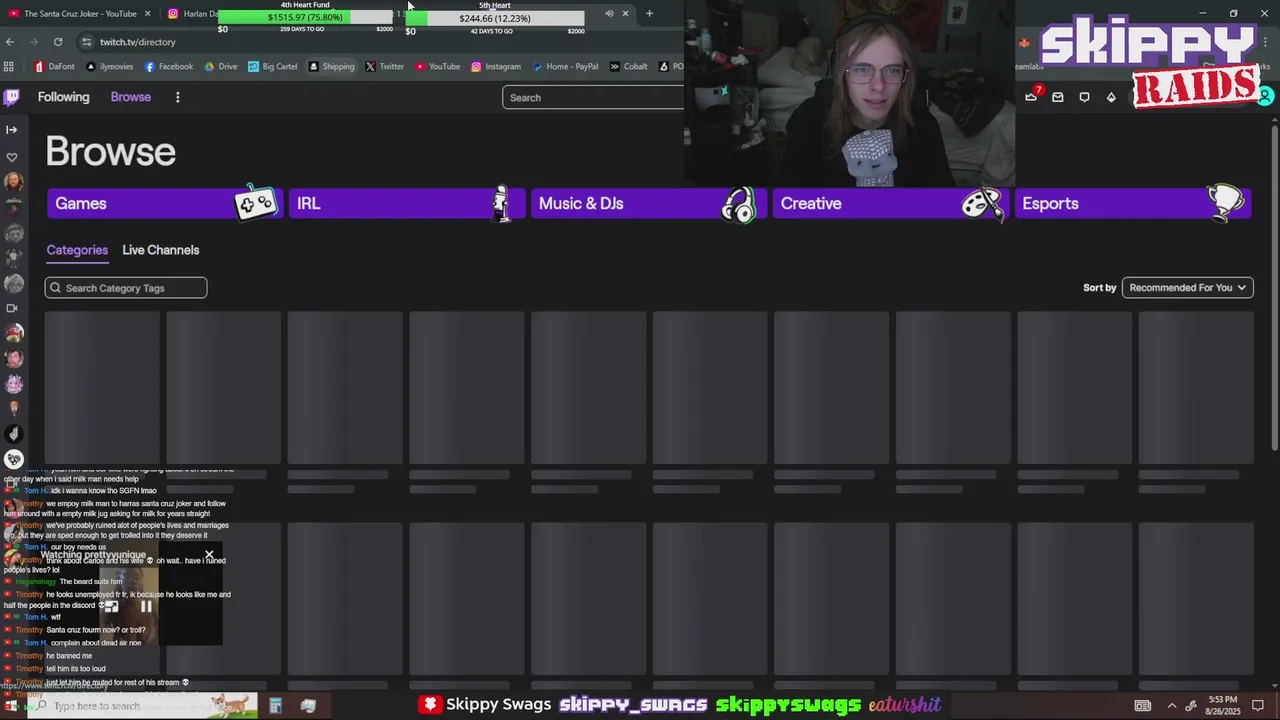Open the Big Cartel bookmark
Image resolution: width=1280 pixels, height=720 pixels.
pyautogui.click(x=273, y=66)
